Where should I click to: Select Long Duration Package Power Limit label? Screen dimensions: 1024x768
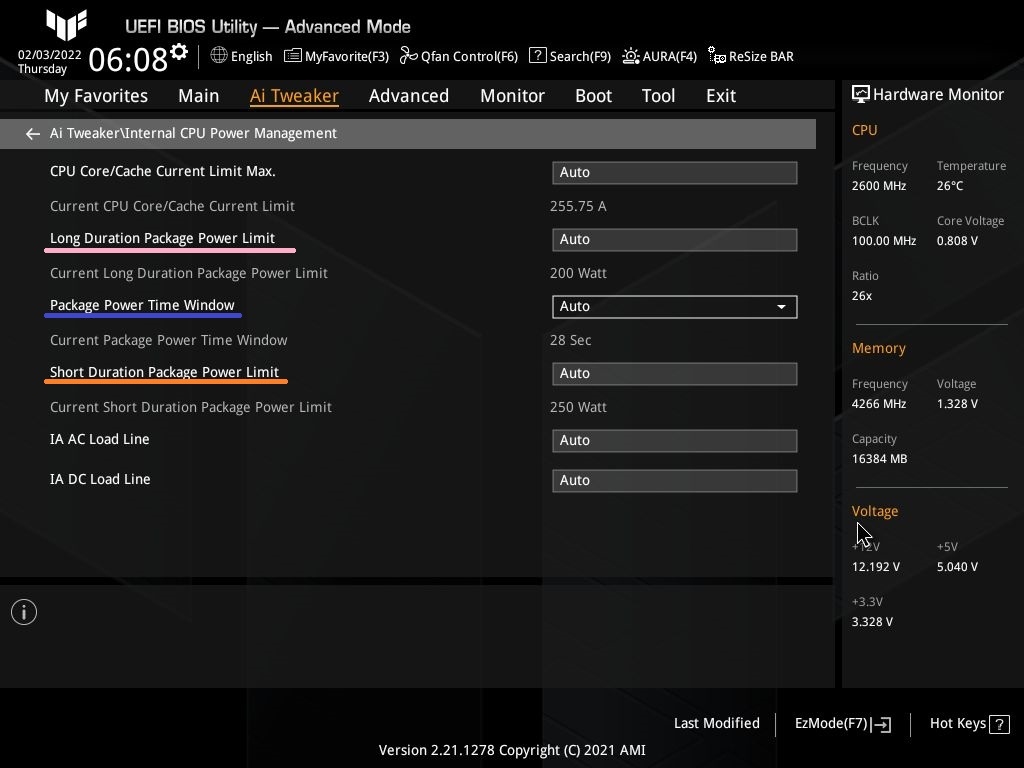point(163,238)
